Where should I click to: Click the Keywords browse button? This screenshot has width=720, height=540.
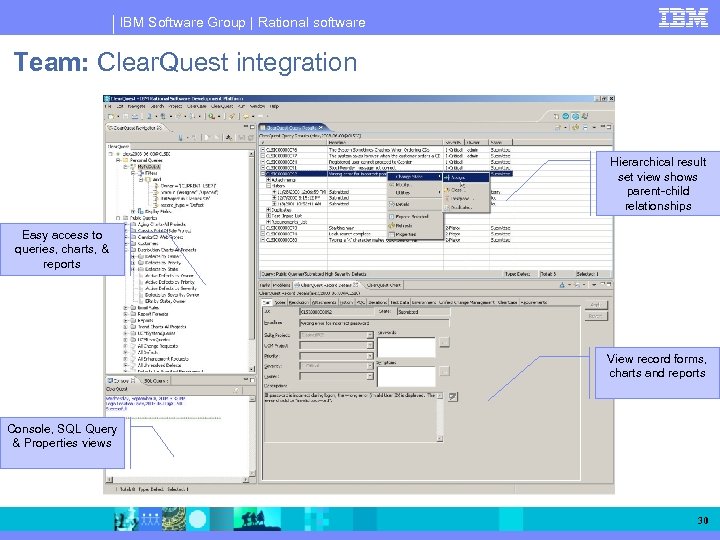(x=444, y=342)
